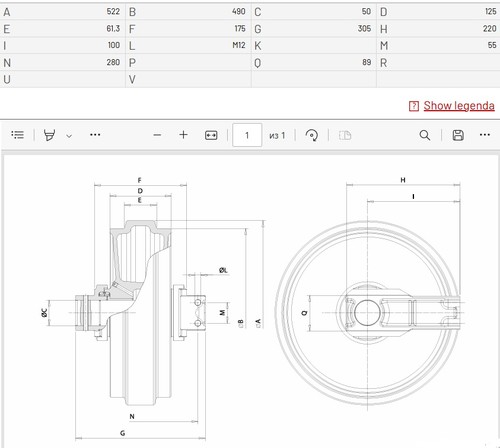Screen dimensions: 500x448
Task: Select the value 50 for dimension C
Action: [366, 11]
